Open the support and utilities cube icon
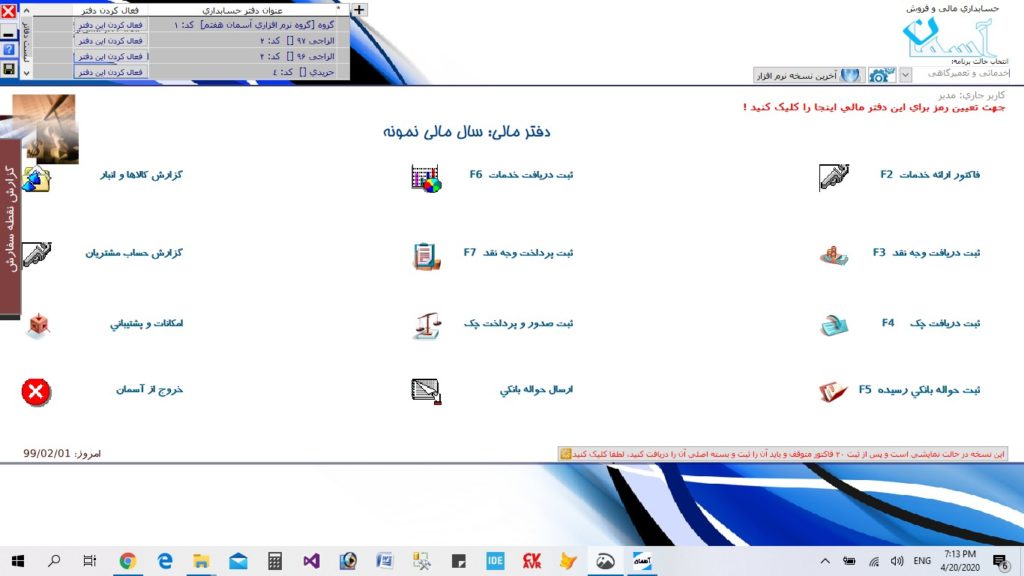The image size is (1024, 576). 36,325
